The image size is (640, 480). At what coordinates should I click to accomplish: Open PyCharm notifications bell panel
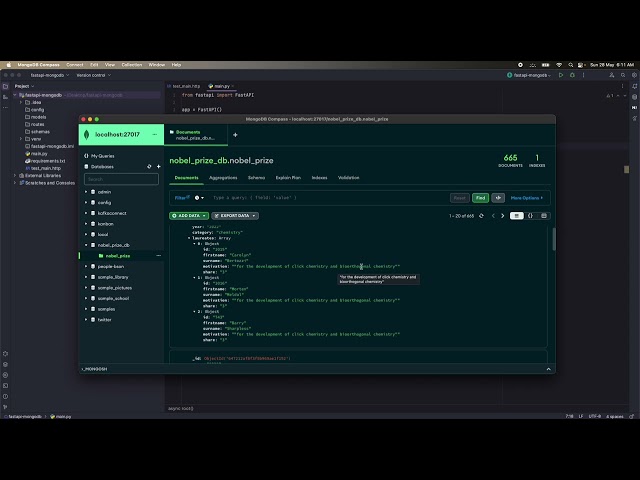[634, 86]
